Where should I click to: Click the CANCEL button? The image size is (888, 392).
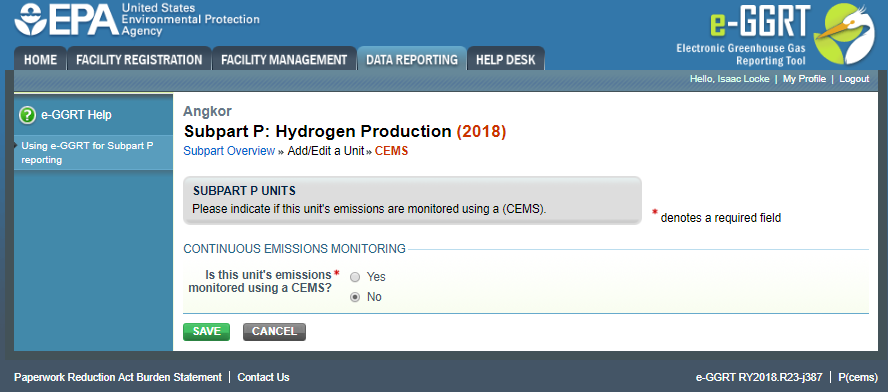pyautogui.click(x=274, y=332)
